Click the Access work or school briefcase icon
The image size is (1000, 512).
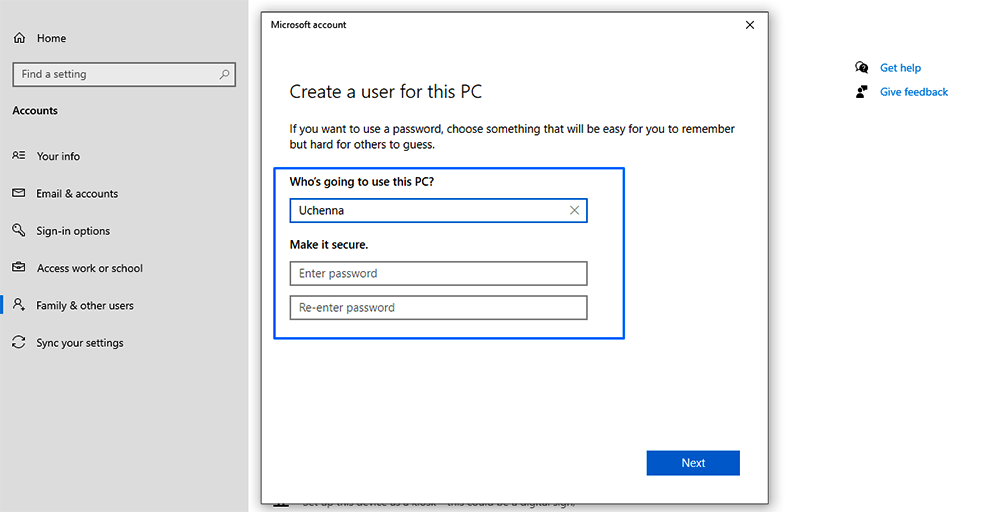point(19,268)
